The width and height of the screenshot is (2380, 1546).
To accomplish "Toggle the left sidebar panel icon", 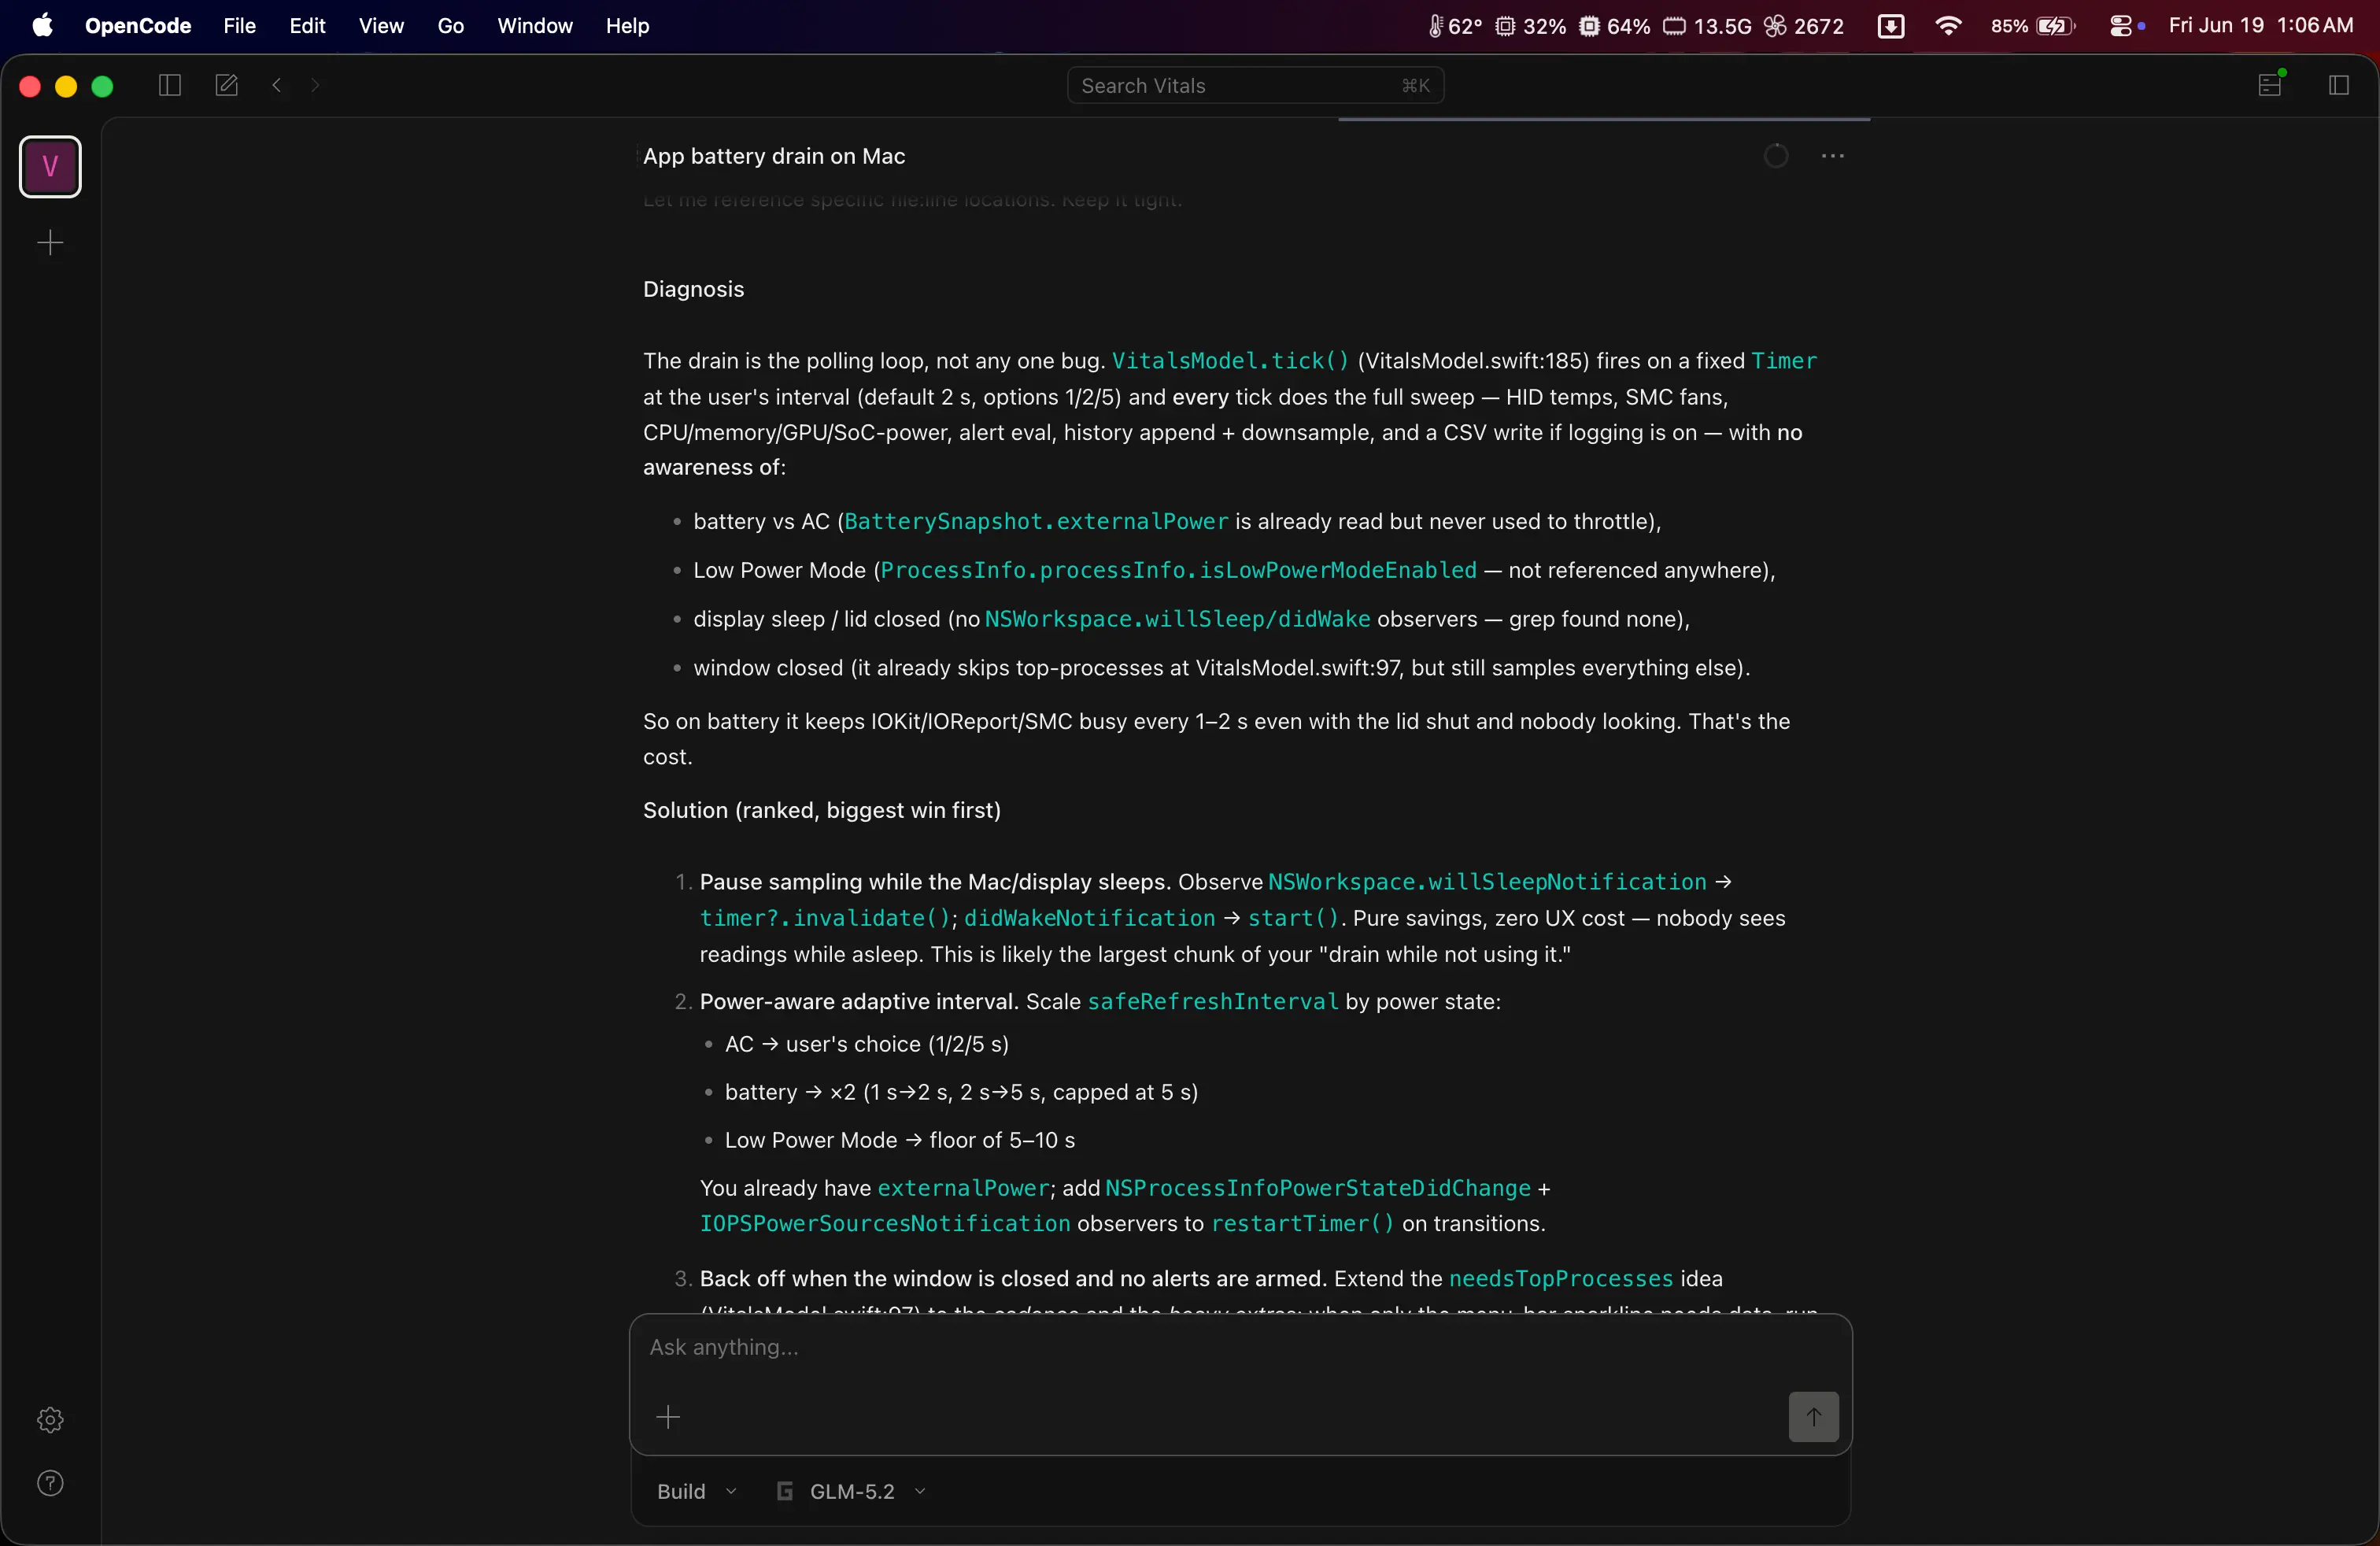I will click(x=169, y=85).
